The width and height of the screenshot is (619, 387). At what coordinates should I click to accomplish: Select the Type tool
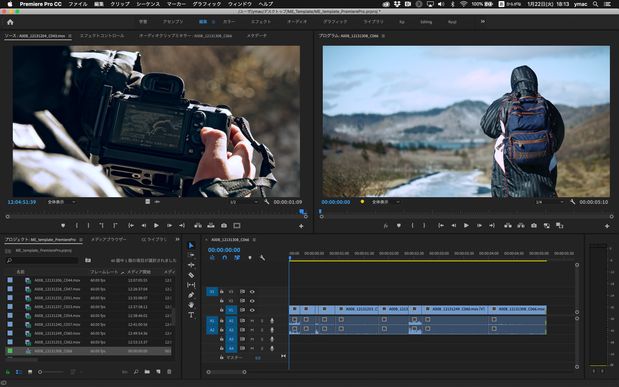pyautogui.click(x=191, y=315)
